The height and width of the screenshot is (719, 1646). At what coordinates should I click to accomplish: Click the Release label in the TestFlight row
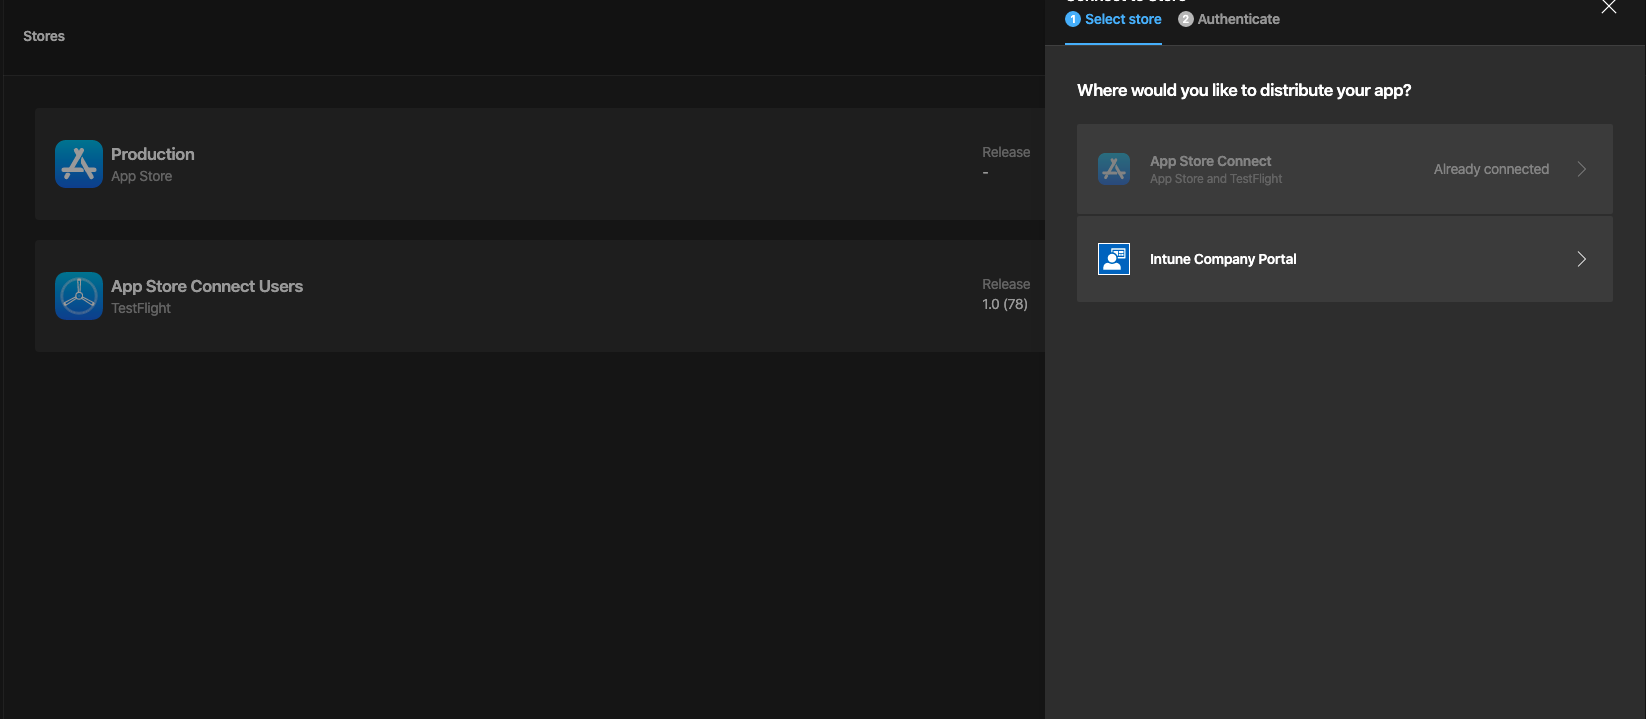click(1006, 284)
